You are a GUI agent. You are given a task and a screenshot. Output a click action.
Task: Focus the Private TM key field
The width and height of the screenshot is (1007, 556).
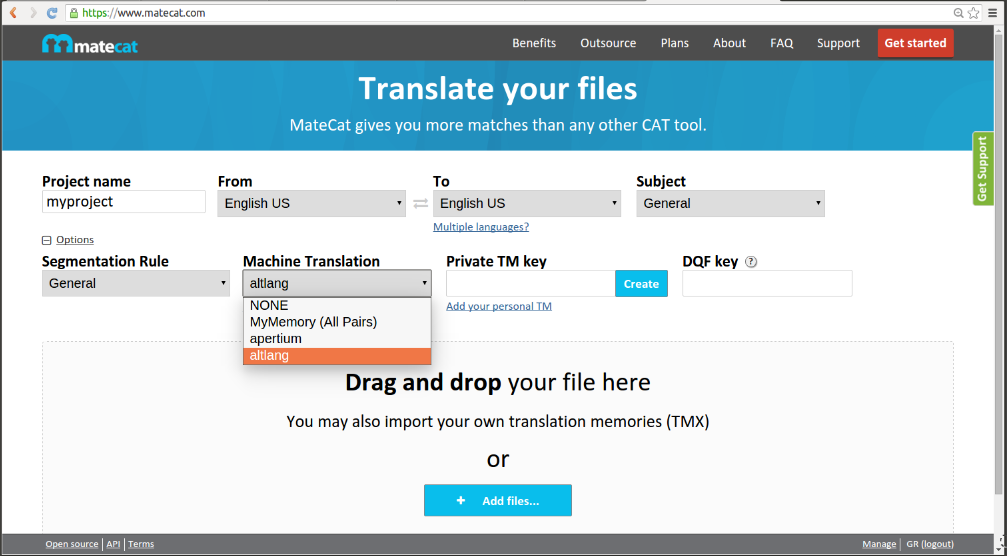coord(530,284)
